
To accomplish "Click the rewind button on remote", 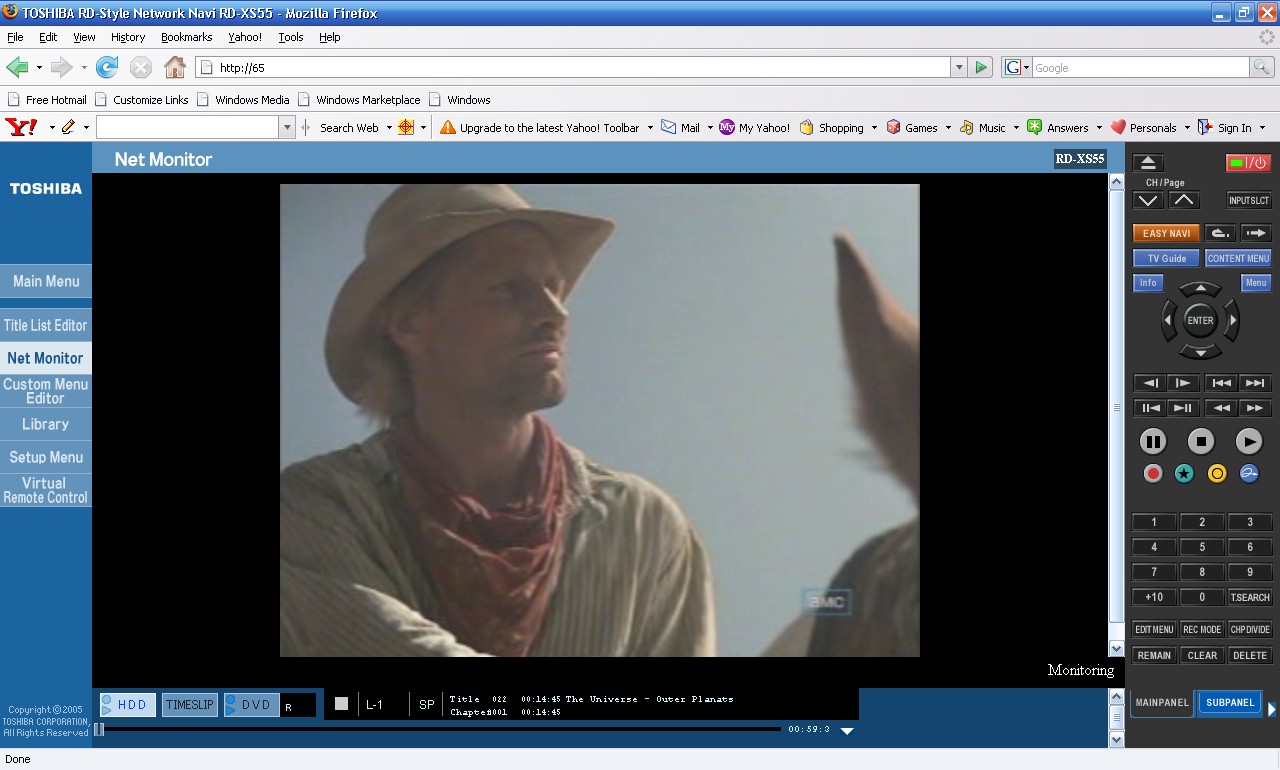I will [x=1221, y=408].
